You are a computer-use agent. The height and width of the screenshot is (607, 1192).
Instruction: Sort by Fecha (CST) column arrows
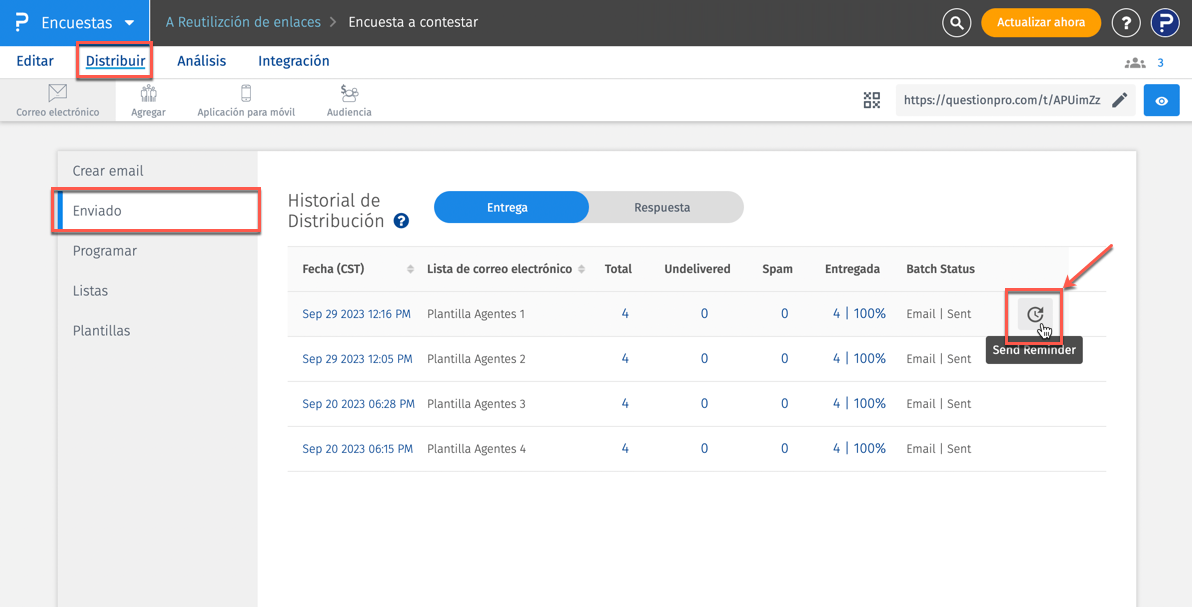point(411,270)
